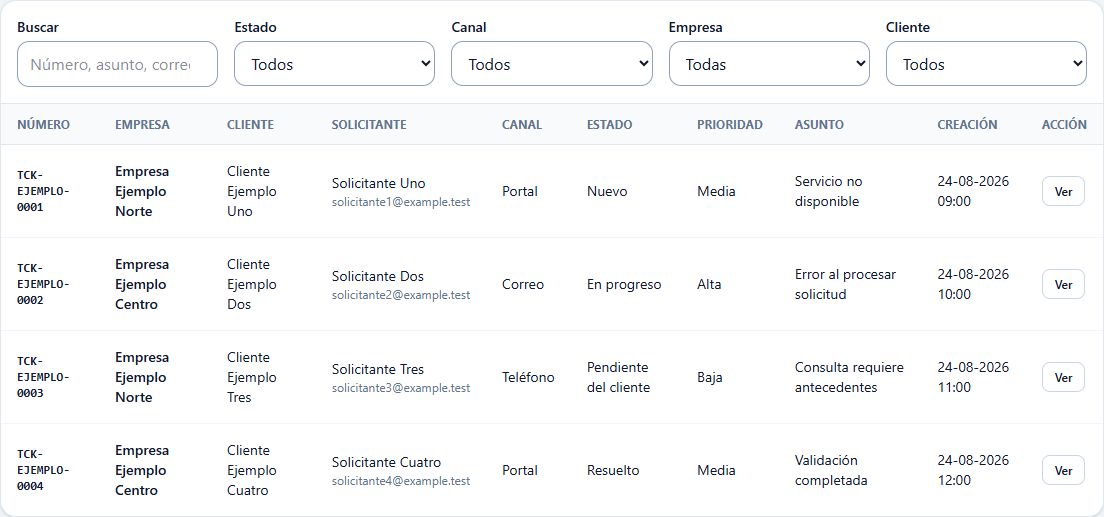Click the Alta priority cell
The image size is (1104, 517).
[709, 285]
